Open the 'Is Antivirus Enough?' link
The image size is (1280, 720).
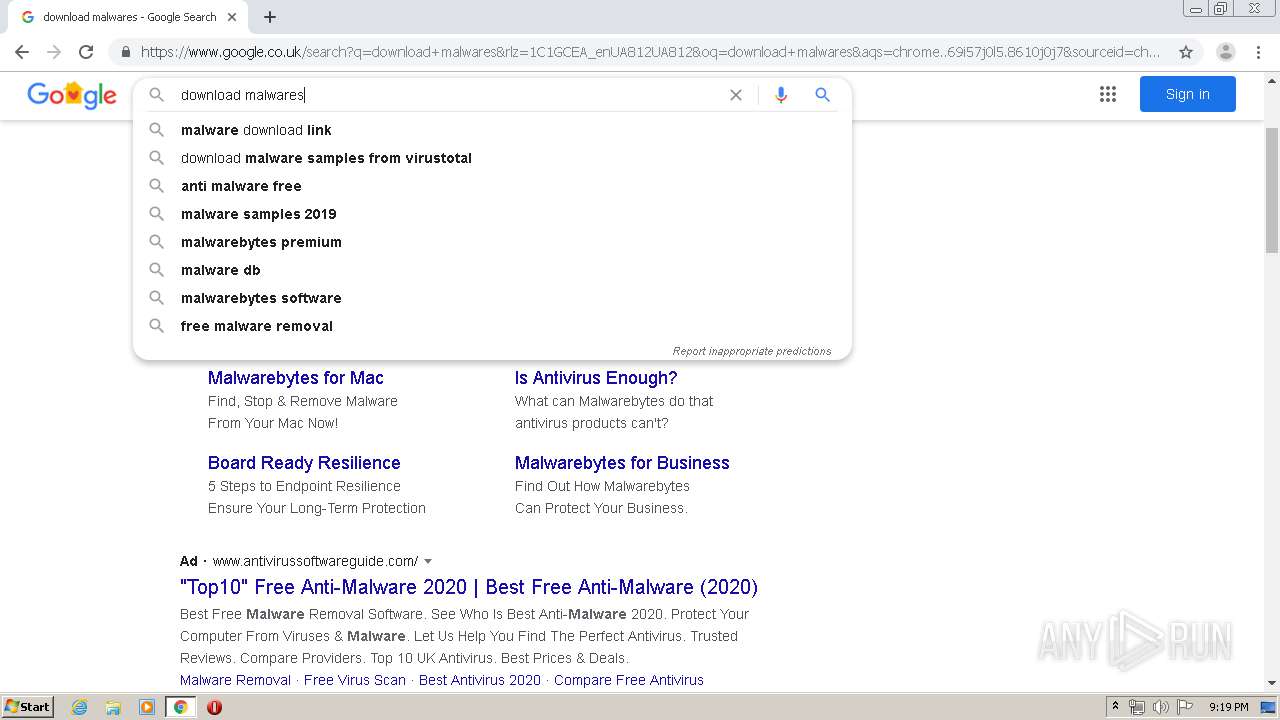tap(596, 378)
